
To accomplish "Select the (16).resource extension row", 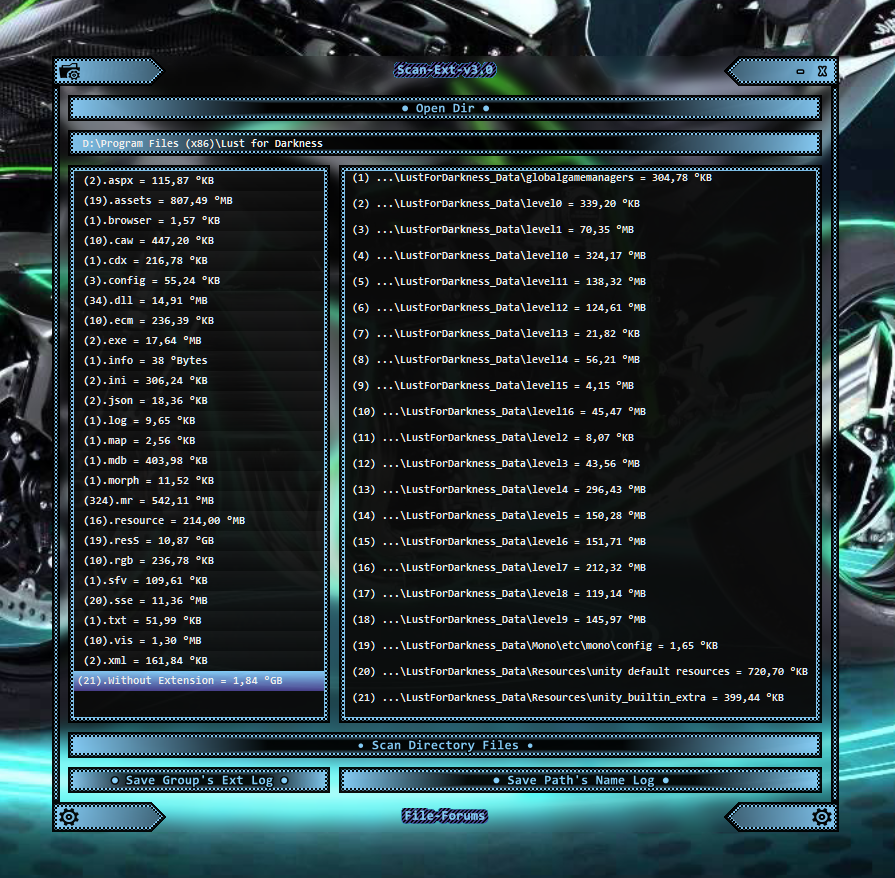I will point(199,520).
